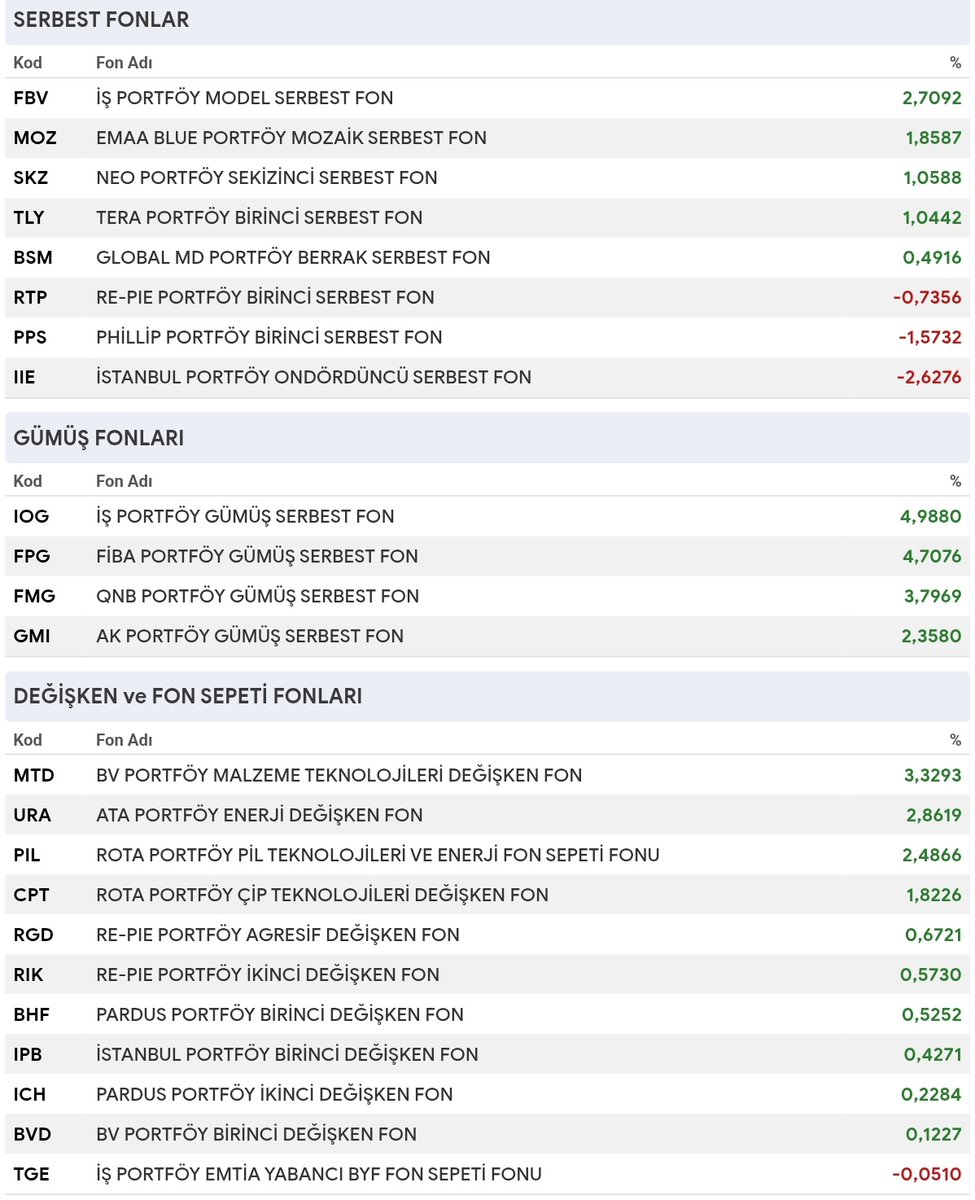Open ROTA PORTFÖY PİL TEKNOLOJİLERİ fund
This screenshot has width=975, height=1200.
tap(378, 856)
